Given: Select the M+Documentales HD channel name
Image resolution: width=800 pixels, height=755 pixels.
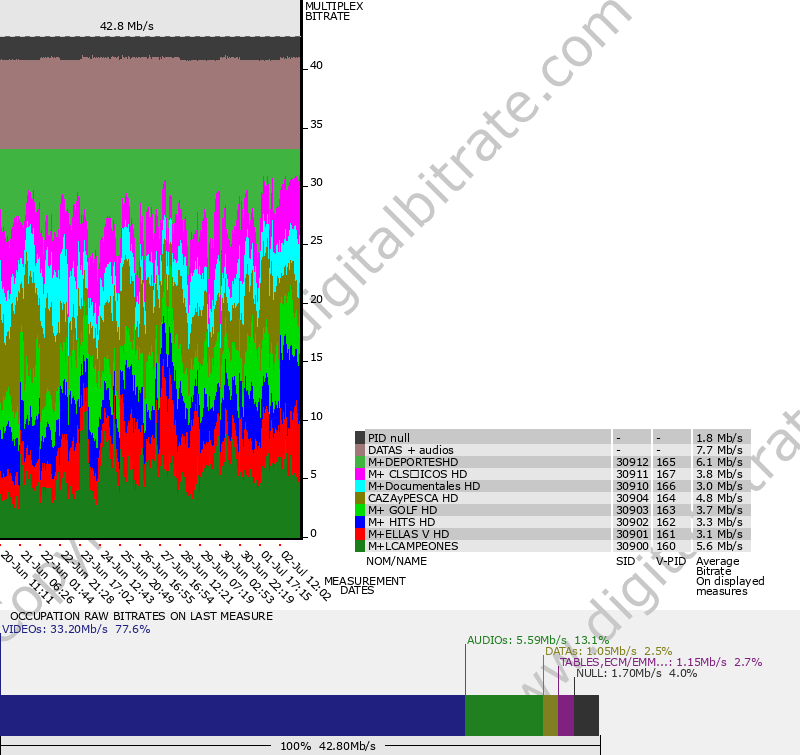Looking at the screenshot, I should pos(424,486).
